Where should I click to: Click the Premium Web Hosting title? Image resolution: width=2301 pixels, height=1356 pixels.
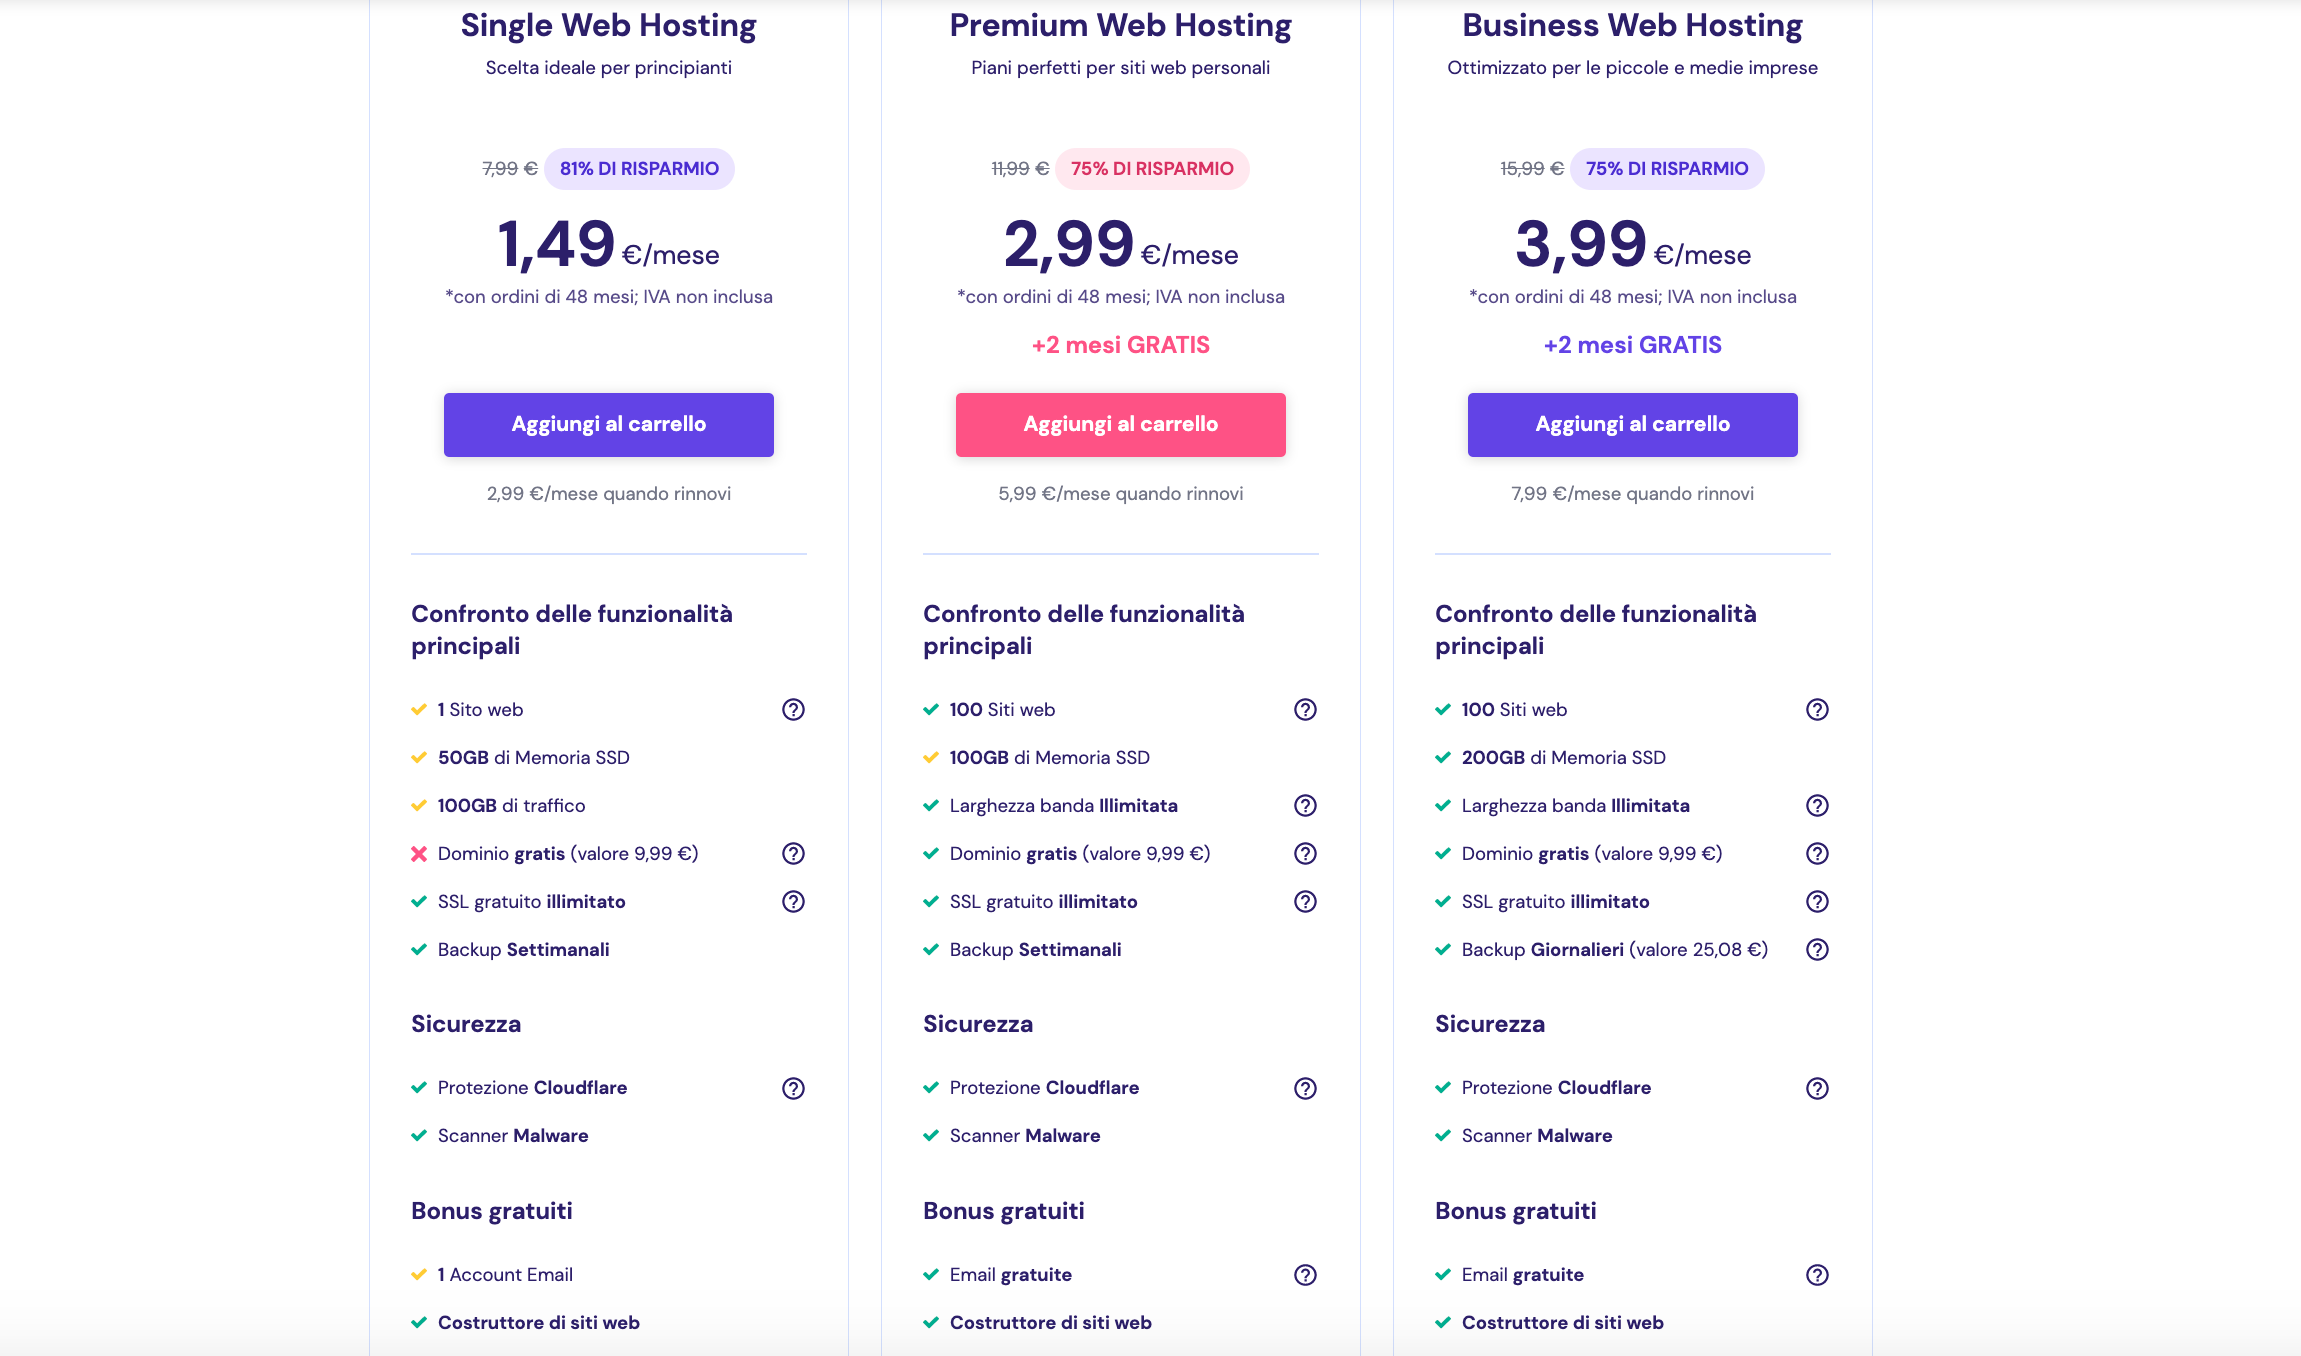[1120, 25]
